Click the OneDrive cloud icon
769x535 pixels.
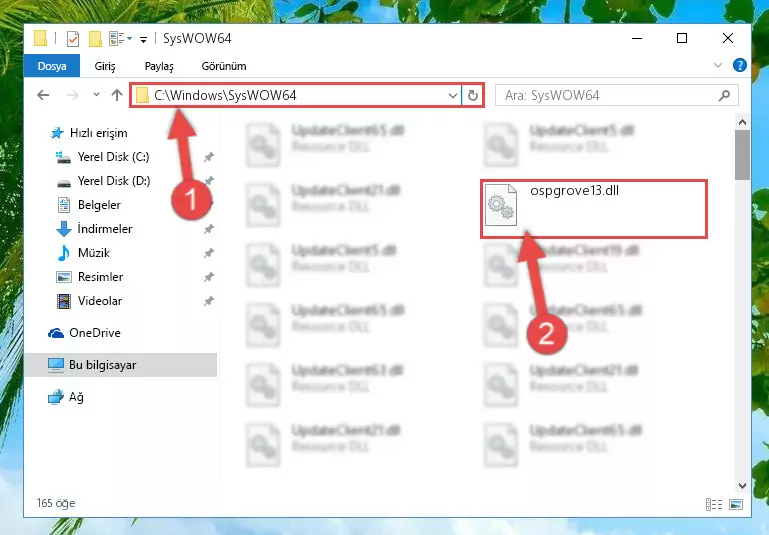(x=56, y=333)
